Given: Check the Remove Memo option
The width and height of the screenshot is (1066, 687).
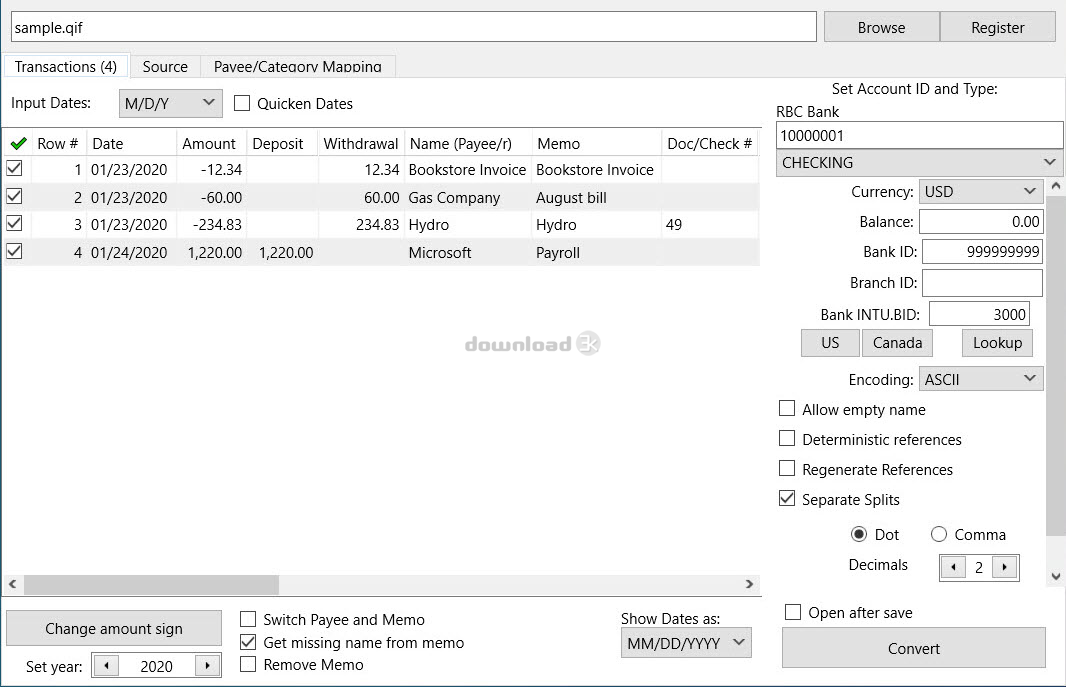Looking at the screenshot, I should coord(248,664).
